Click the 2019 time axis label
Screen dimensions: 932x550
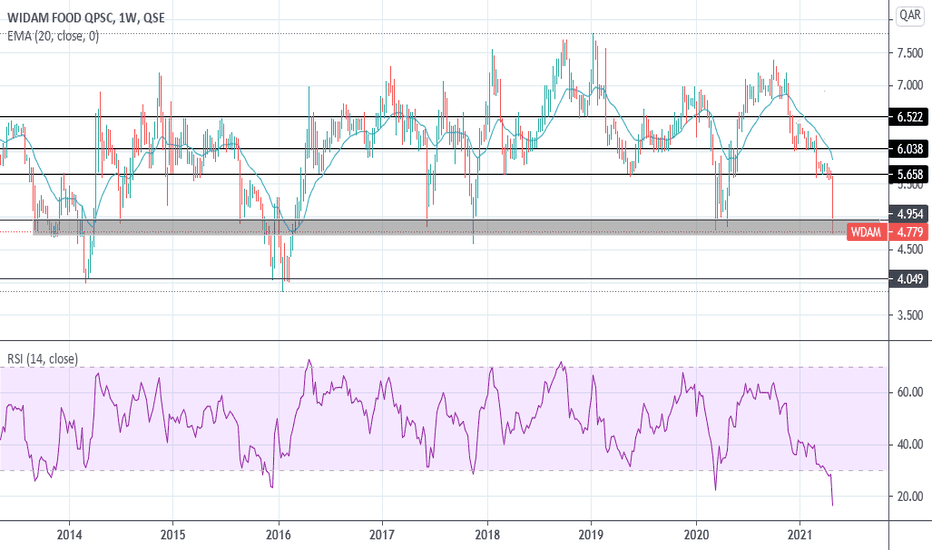[591, 535]
